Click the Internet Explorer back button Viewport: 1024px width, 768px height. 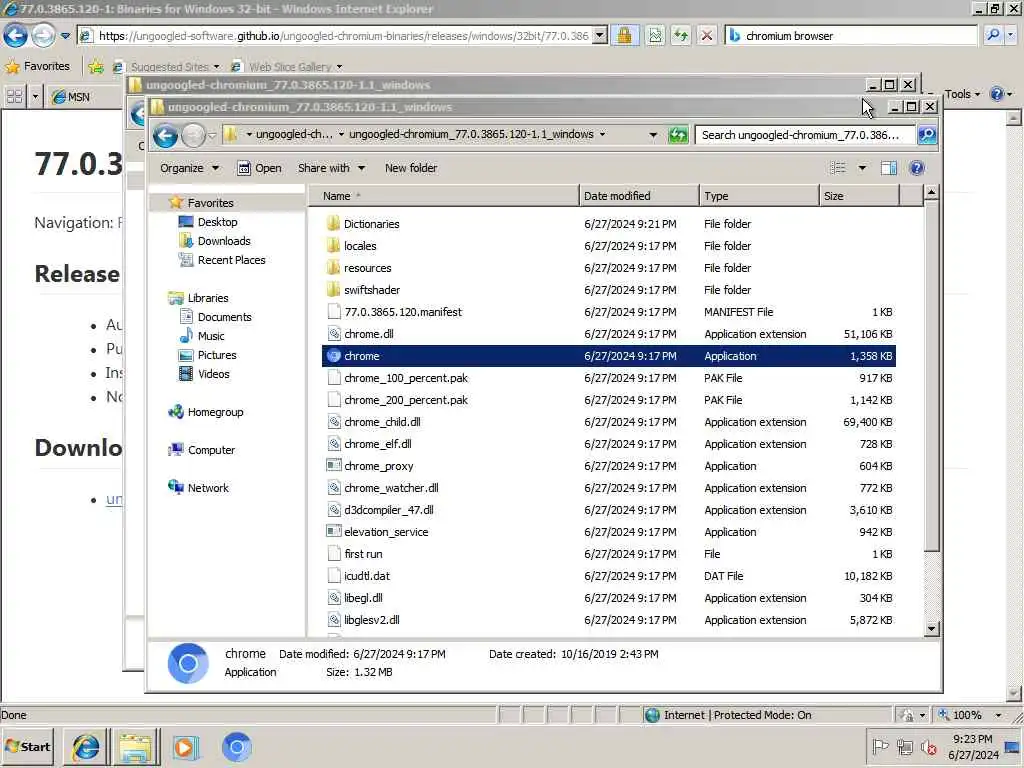(16, 35)
